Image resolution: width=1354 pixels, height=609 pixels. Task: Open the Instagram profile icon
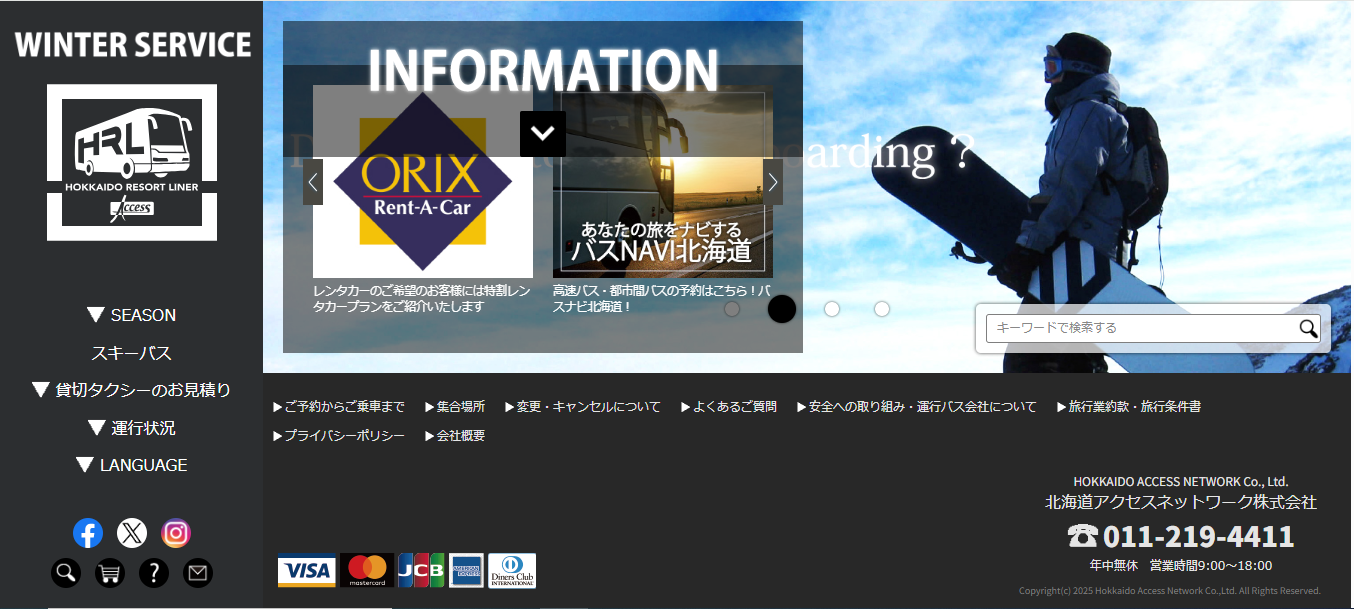click(x=176, y=533)
